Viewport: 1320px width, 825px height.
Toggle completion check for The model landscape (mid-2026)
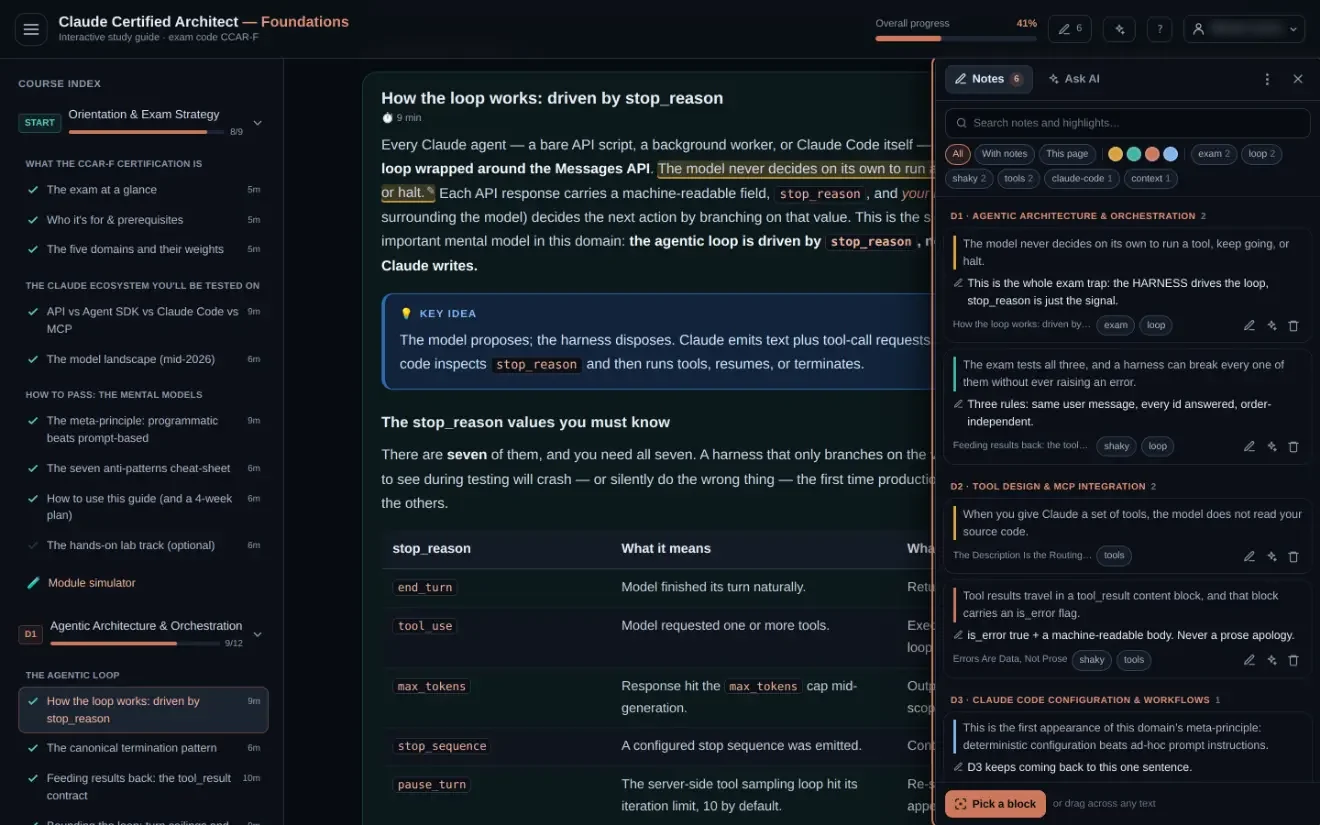tap(33, 360)
